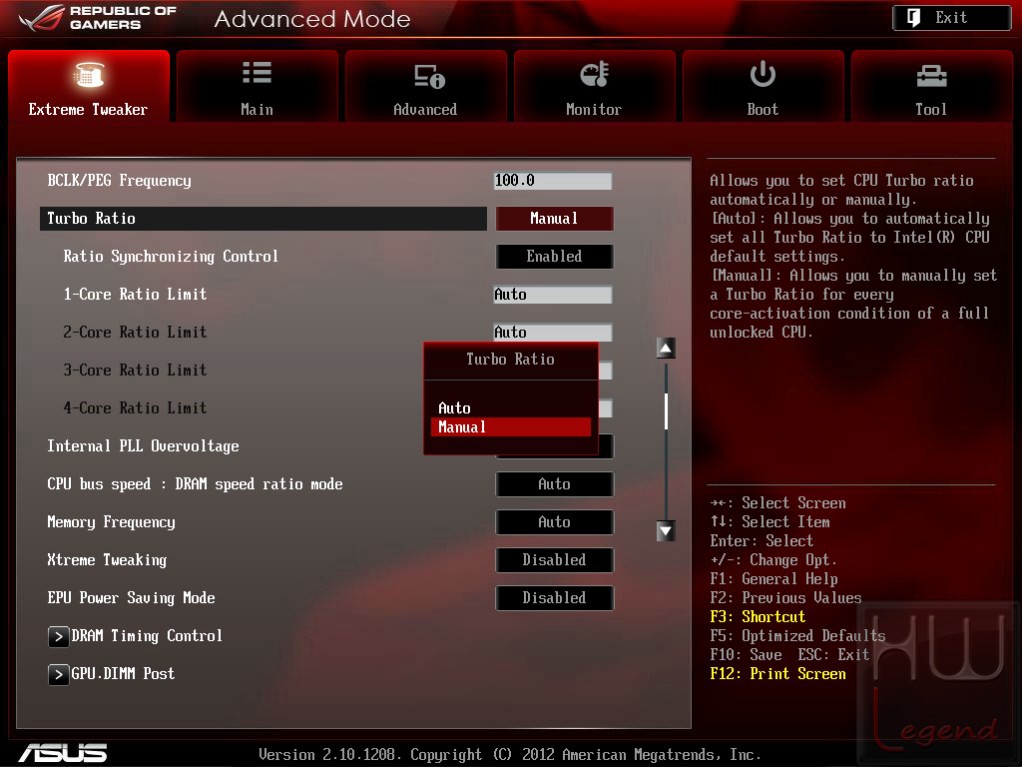Click the version copyright text
Viewport: 1022px width, 767px height.
(510, 755)
